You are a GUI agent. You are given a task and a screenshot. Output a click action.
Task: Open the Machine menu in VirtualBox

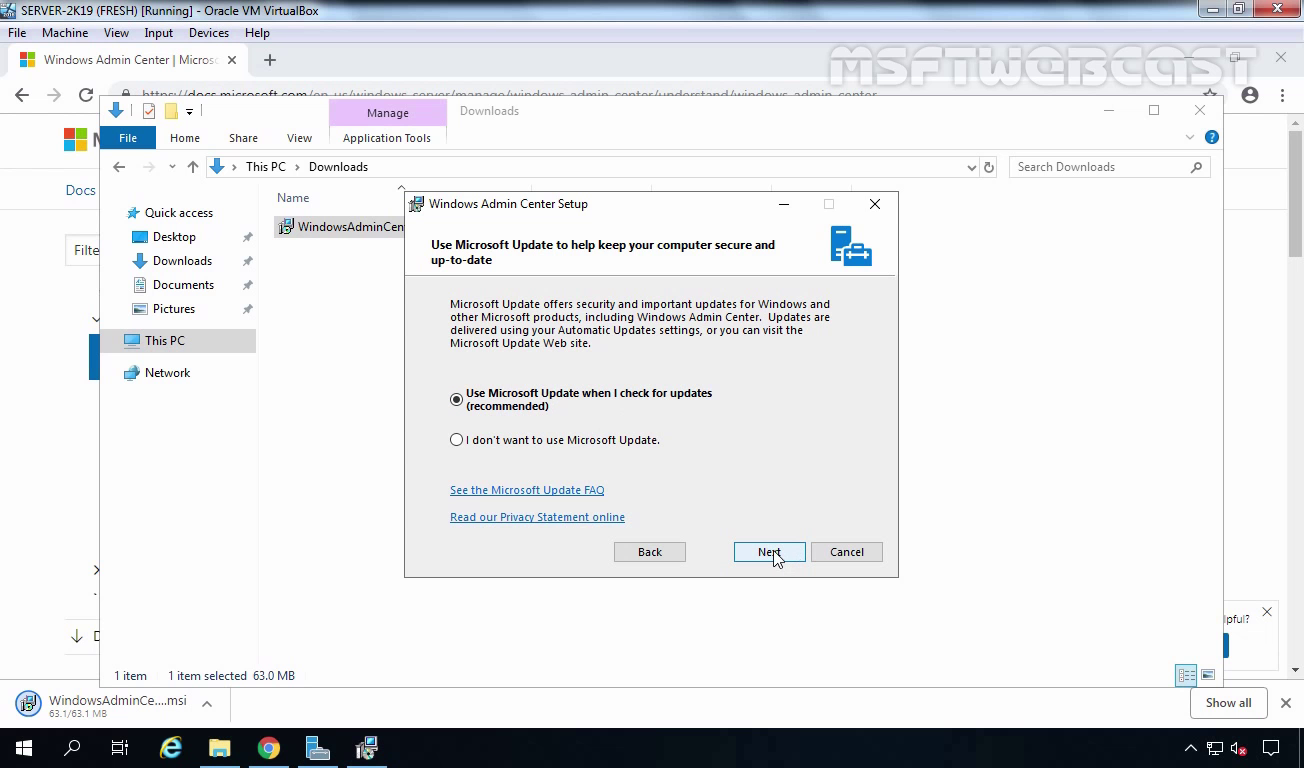[65, 33]
